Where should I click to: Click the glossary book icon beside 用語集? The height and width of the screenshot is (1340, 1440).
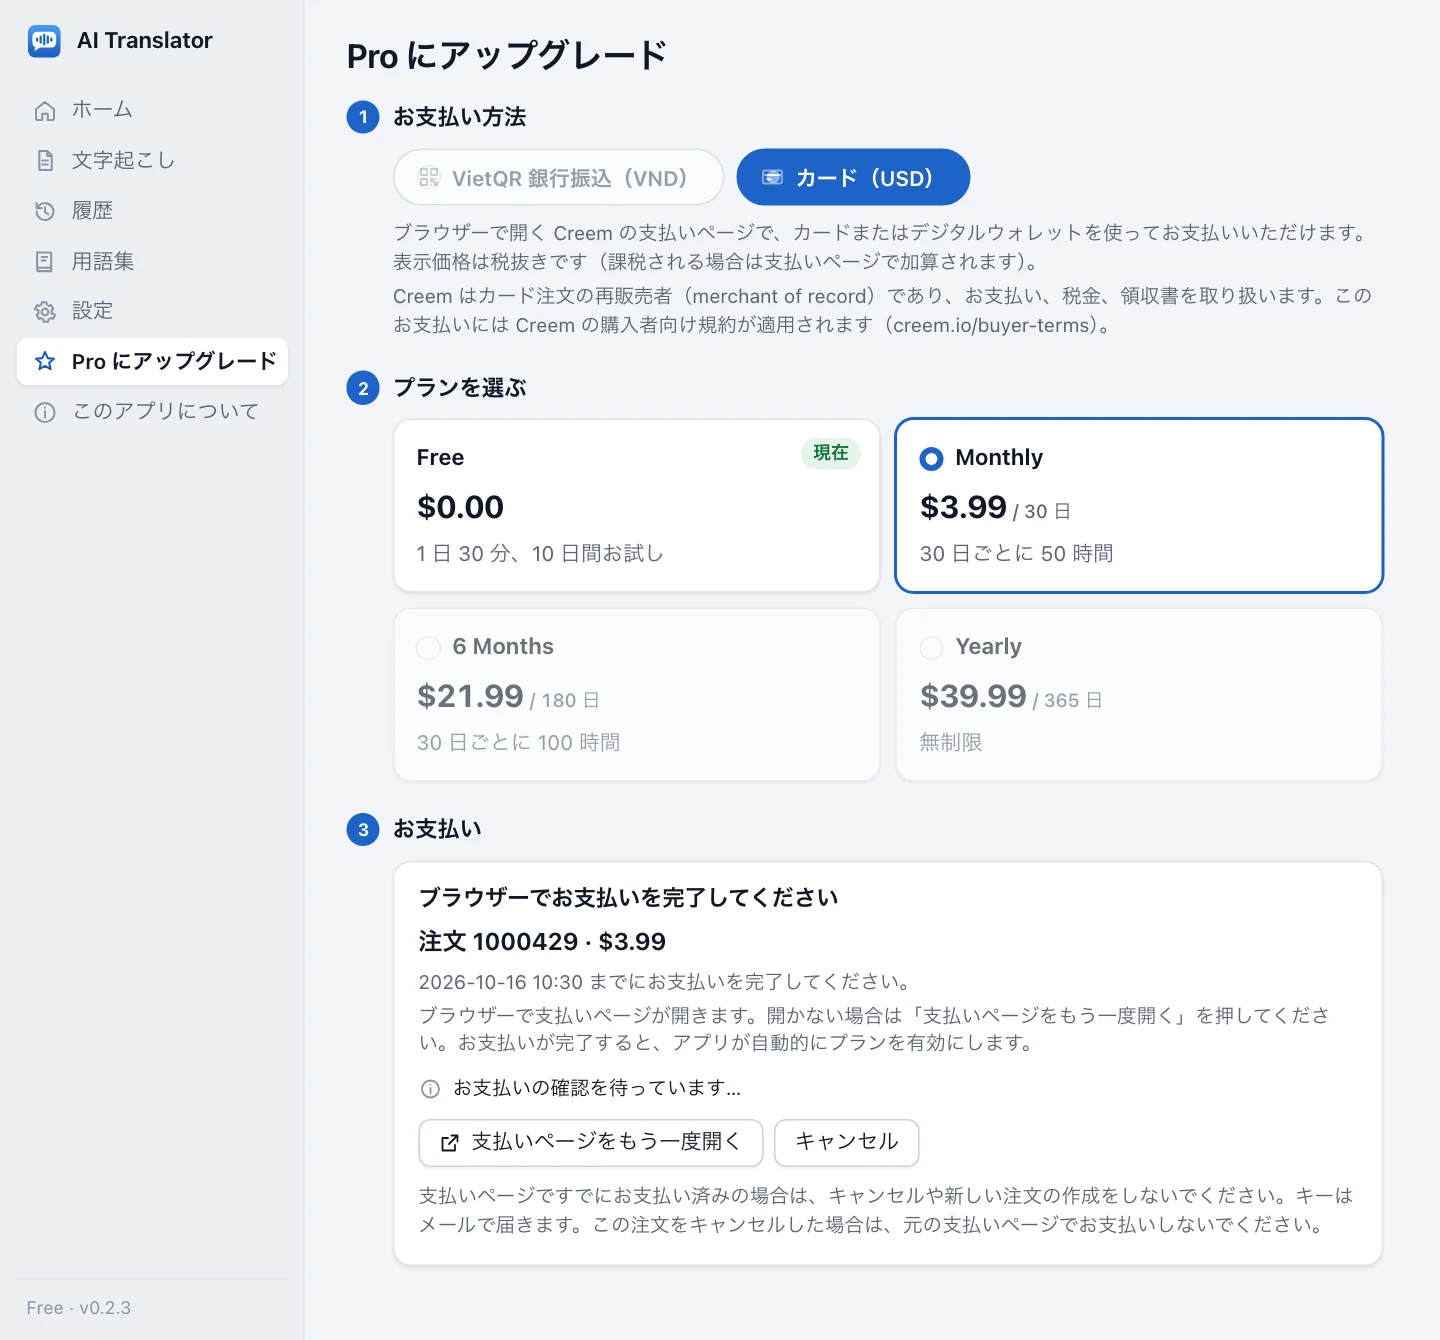point(45,262)
